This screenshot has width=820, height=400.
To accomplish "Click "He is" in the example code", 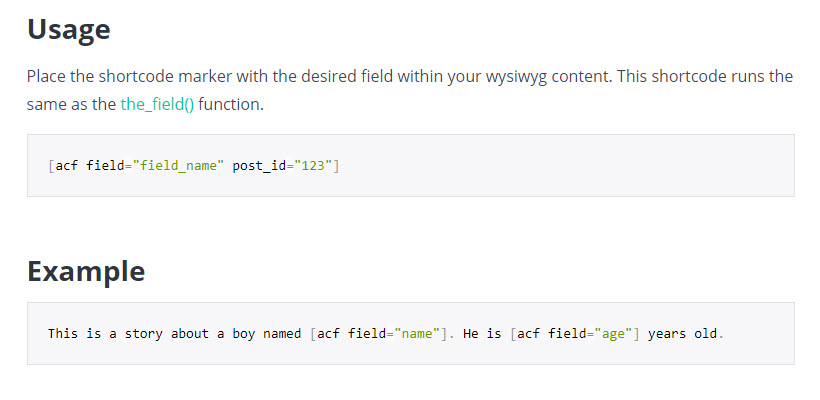I will [482, 333].
